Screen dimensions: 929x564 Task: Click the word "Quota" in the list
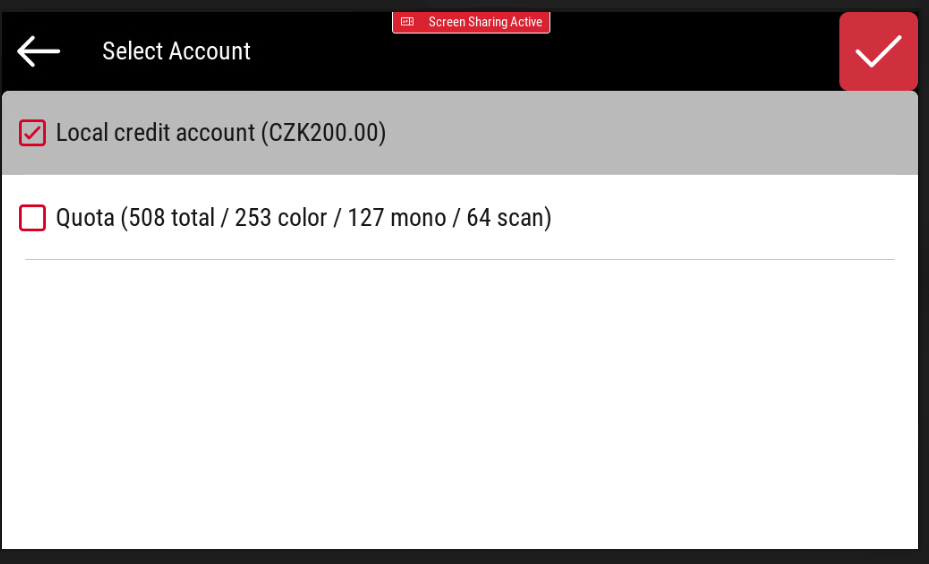coord(85,217)
